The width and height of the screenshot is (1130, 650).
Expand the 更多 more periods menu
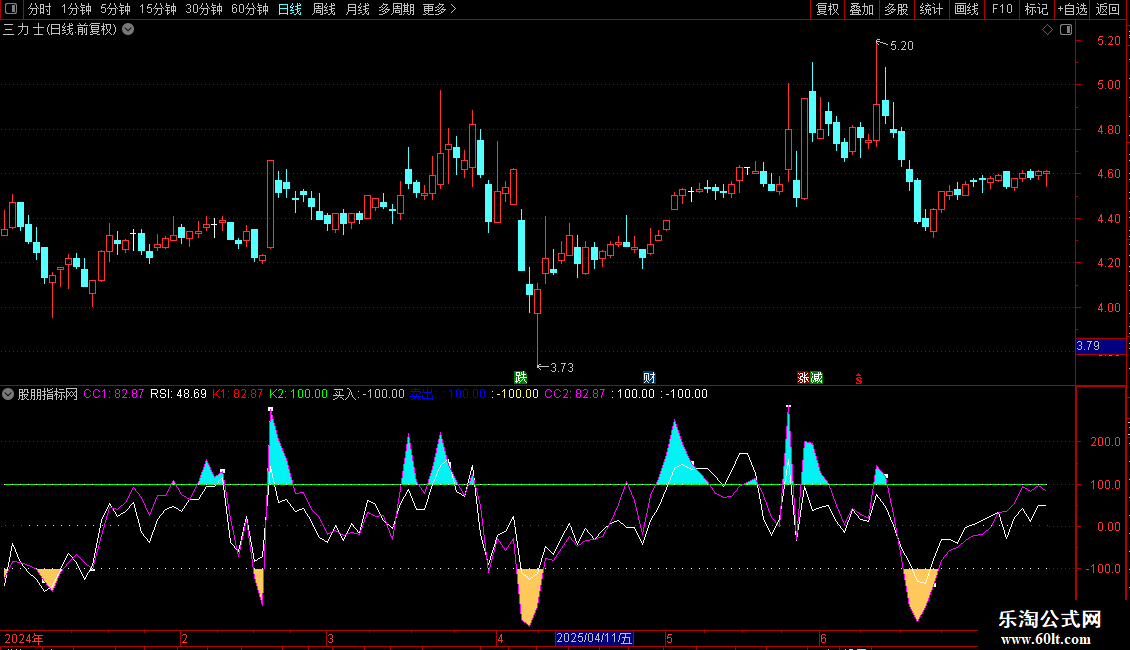tap(439, 9)
